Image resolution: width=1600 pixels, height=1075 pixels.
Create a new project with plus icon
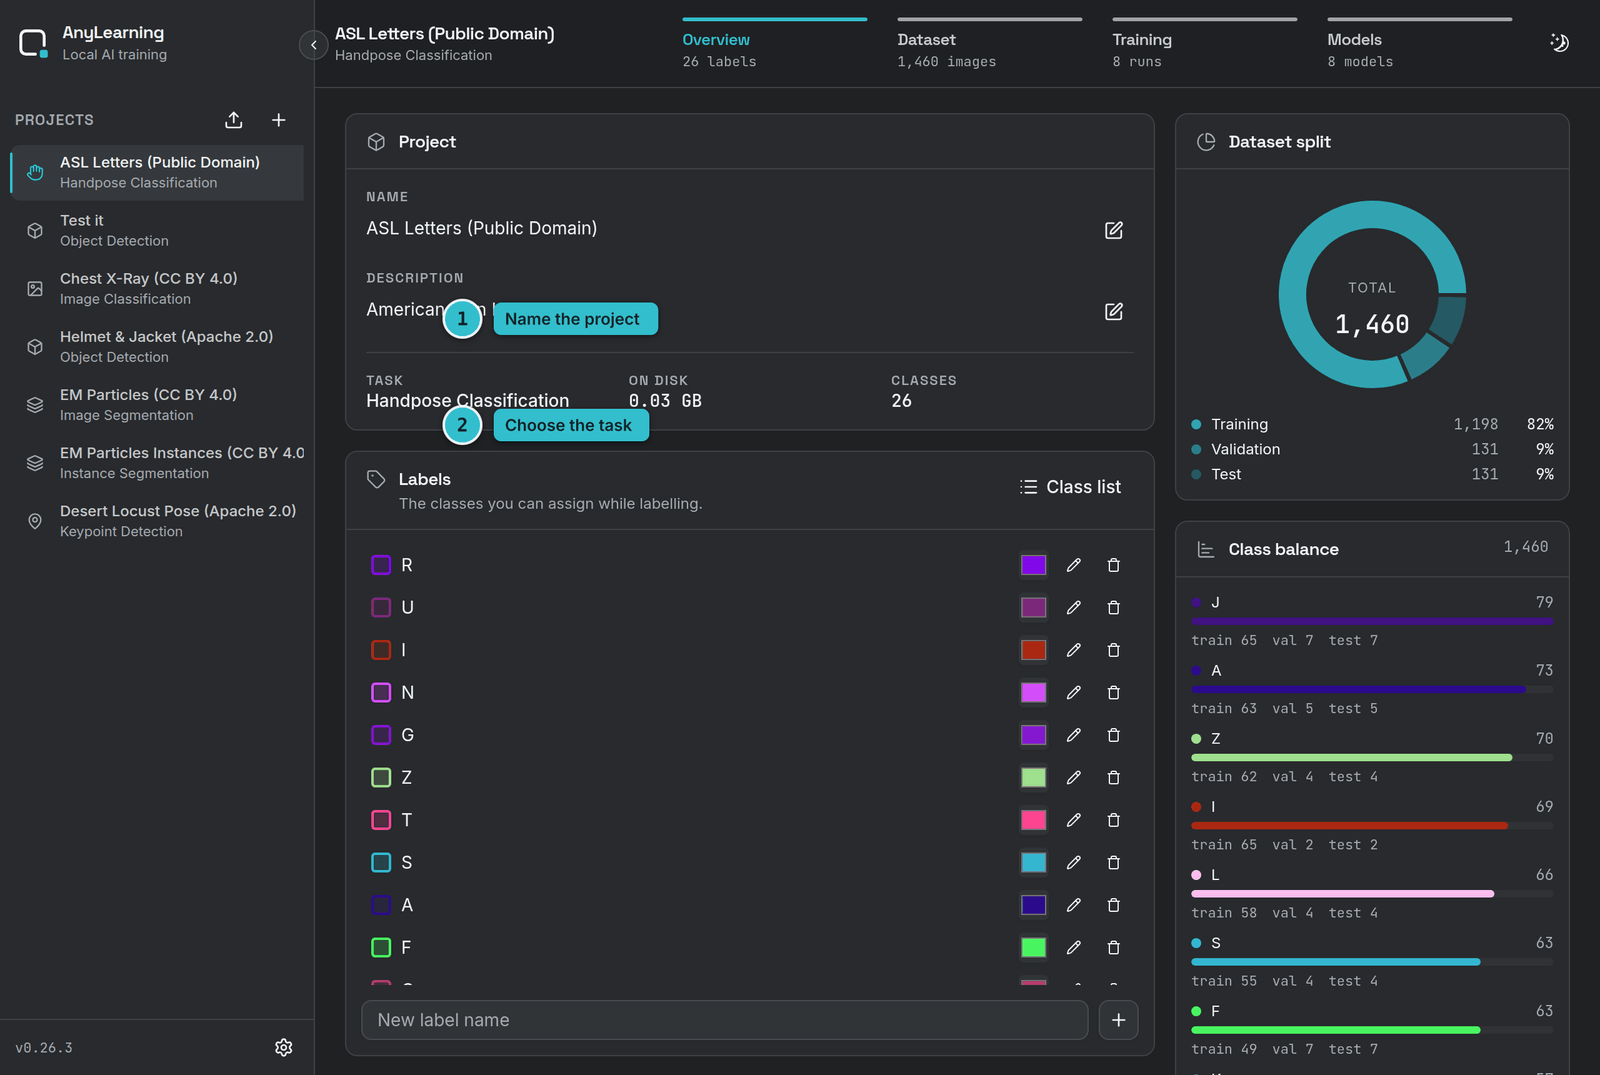pos(279,120)
